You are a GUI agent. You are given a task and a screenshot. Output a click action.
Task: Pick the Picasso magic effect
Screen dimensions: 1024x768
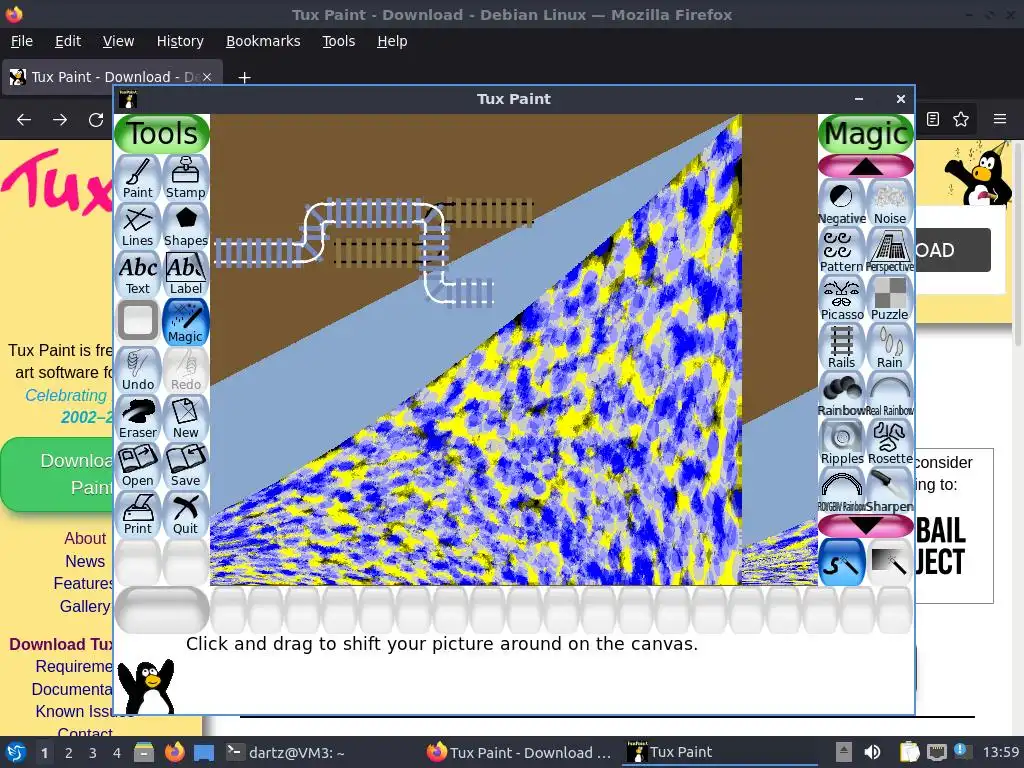click(x=842, y=300)
